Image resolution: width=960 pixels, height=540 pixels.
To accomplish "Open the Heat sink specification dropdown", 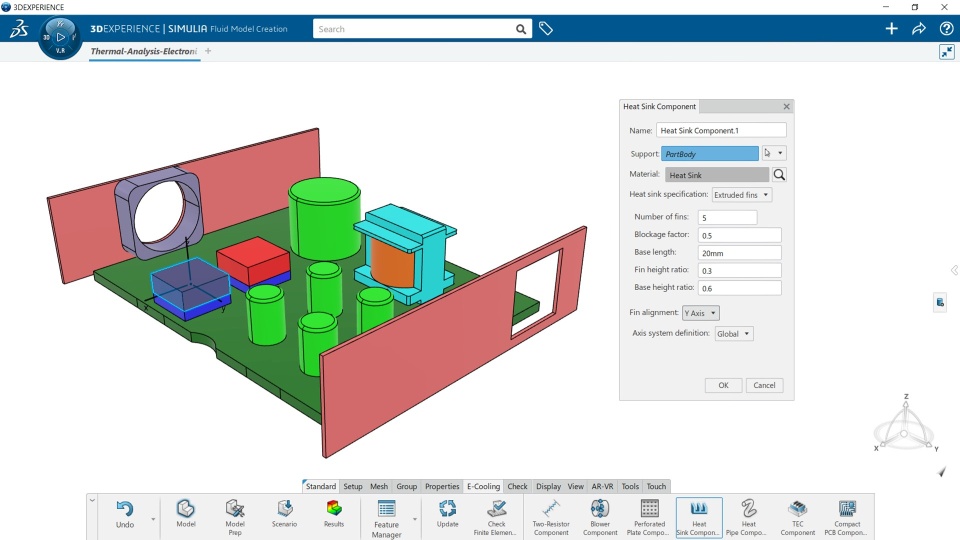I will (x=741, y=195).
